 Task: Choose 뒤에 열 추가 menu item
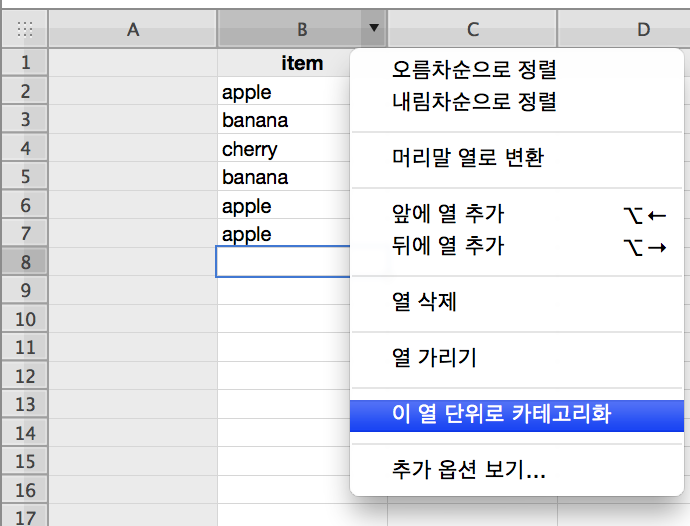(517, 246)
